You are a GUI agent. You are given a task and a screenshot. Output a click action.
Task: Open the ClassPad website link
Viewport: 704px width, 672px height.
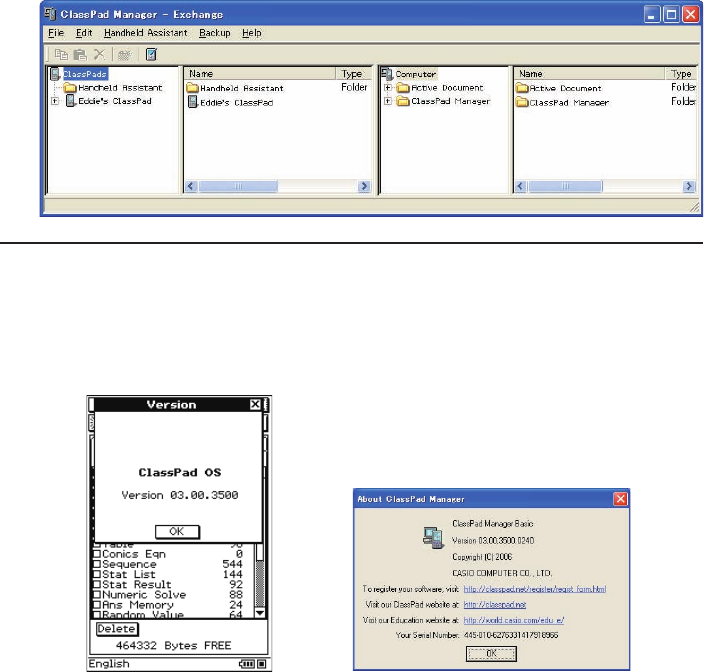pos(495,605)
